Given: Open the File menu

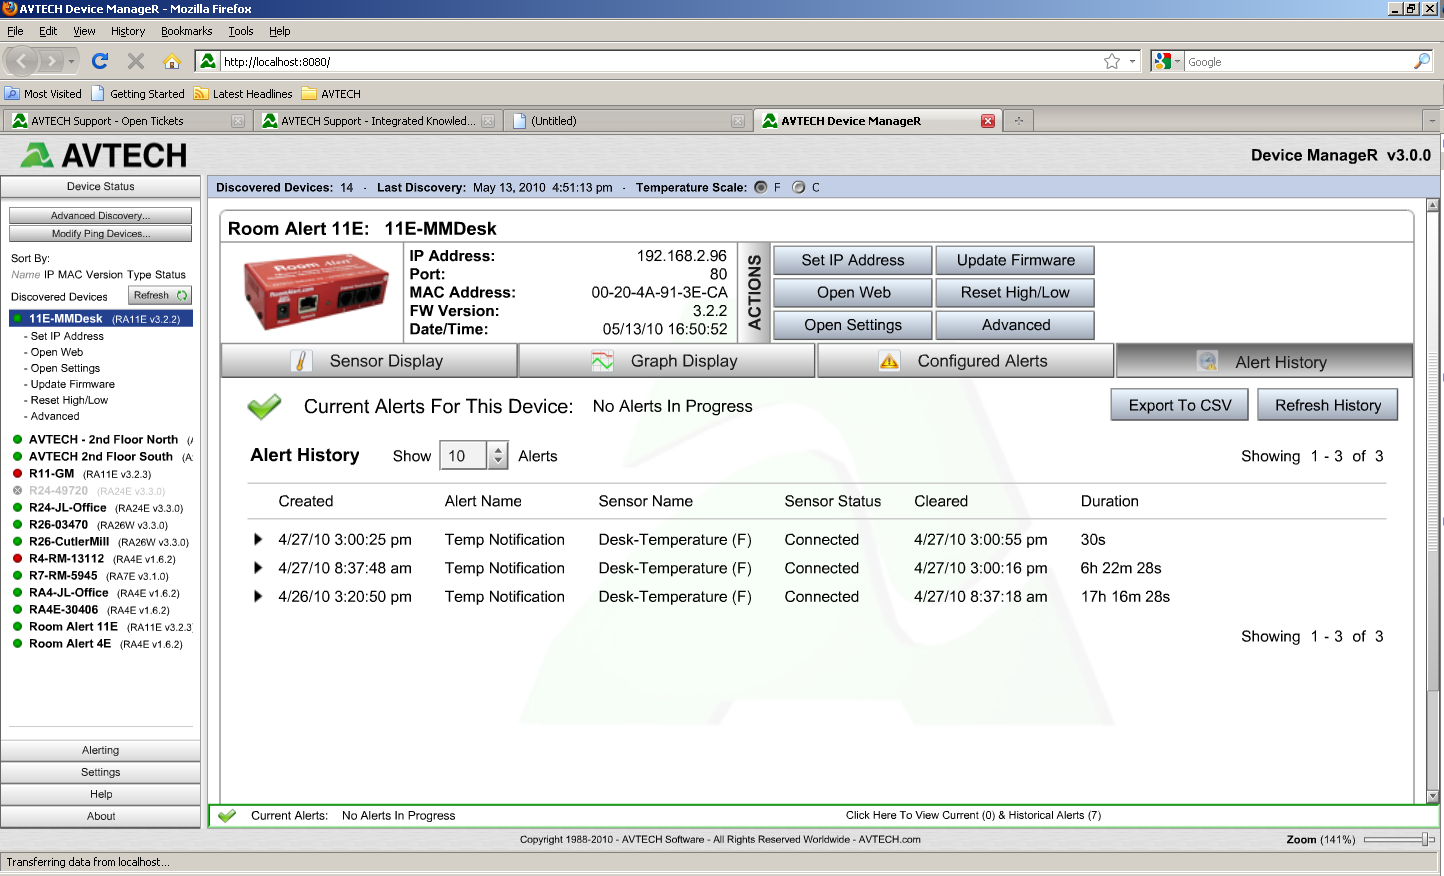Looking at the screenshot, I should 15,32.
